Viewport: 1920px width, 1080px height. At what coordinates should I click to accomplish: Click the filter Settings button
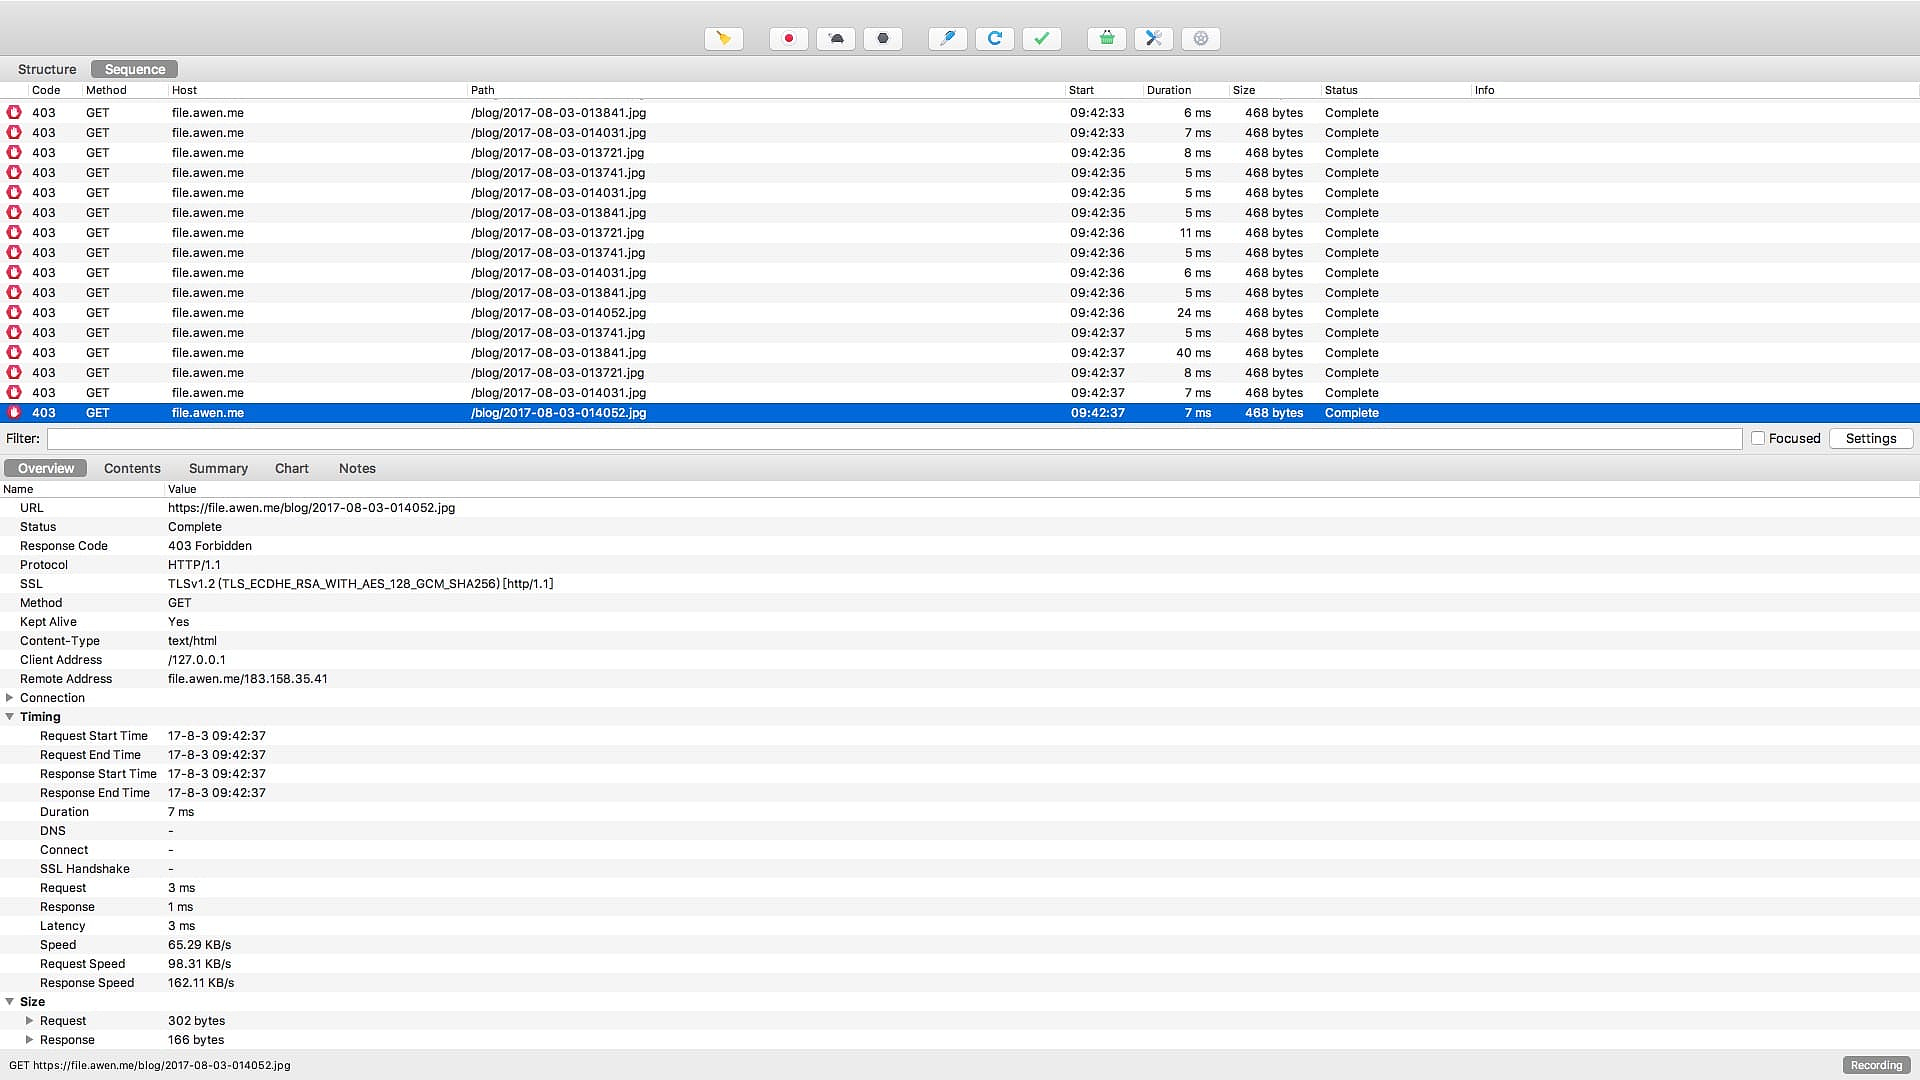pyautogui.click(x=1870, y=438)
